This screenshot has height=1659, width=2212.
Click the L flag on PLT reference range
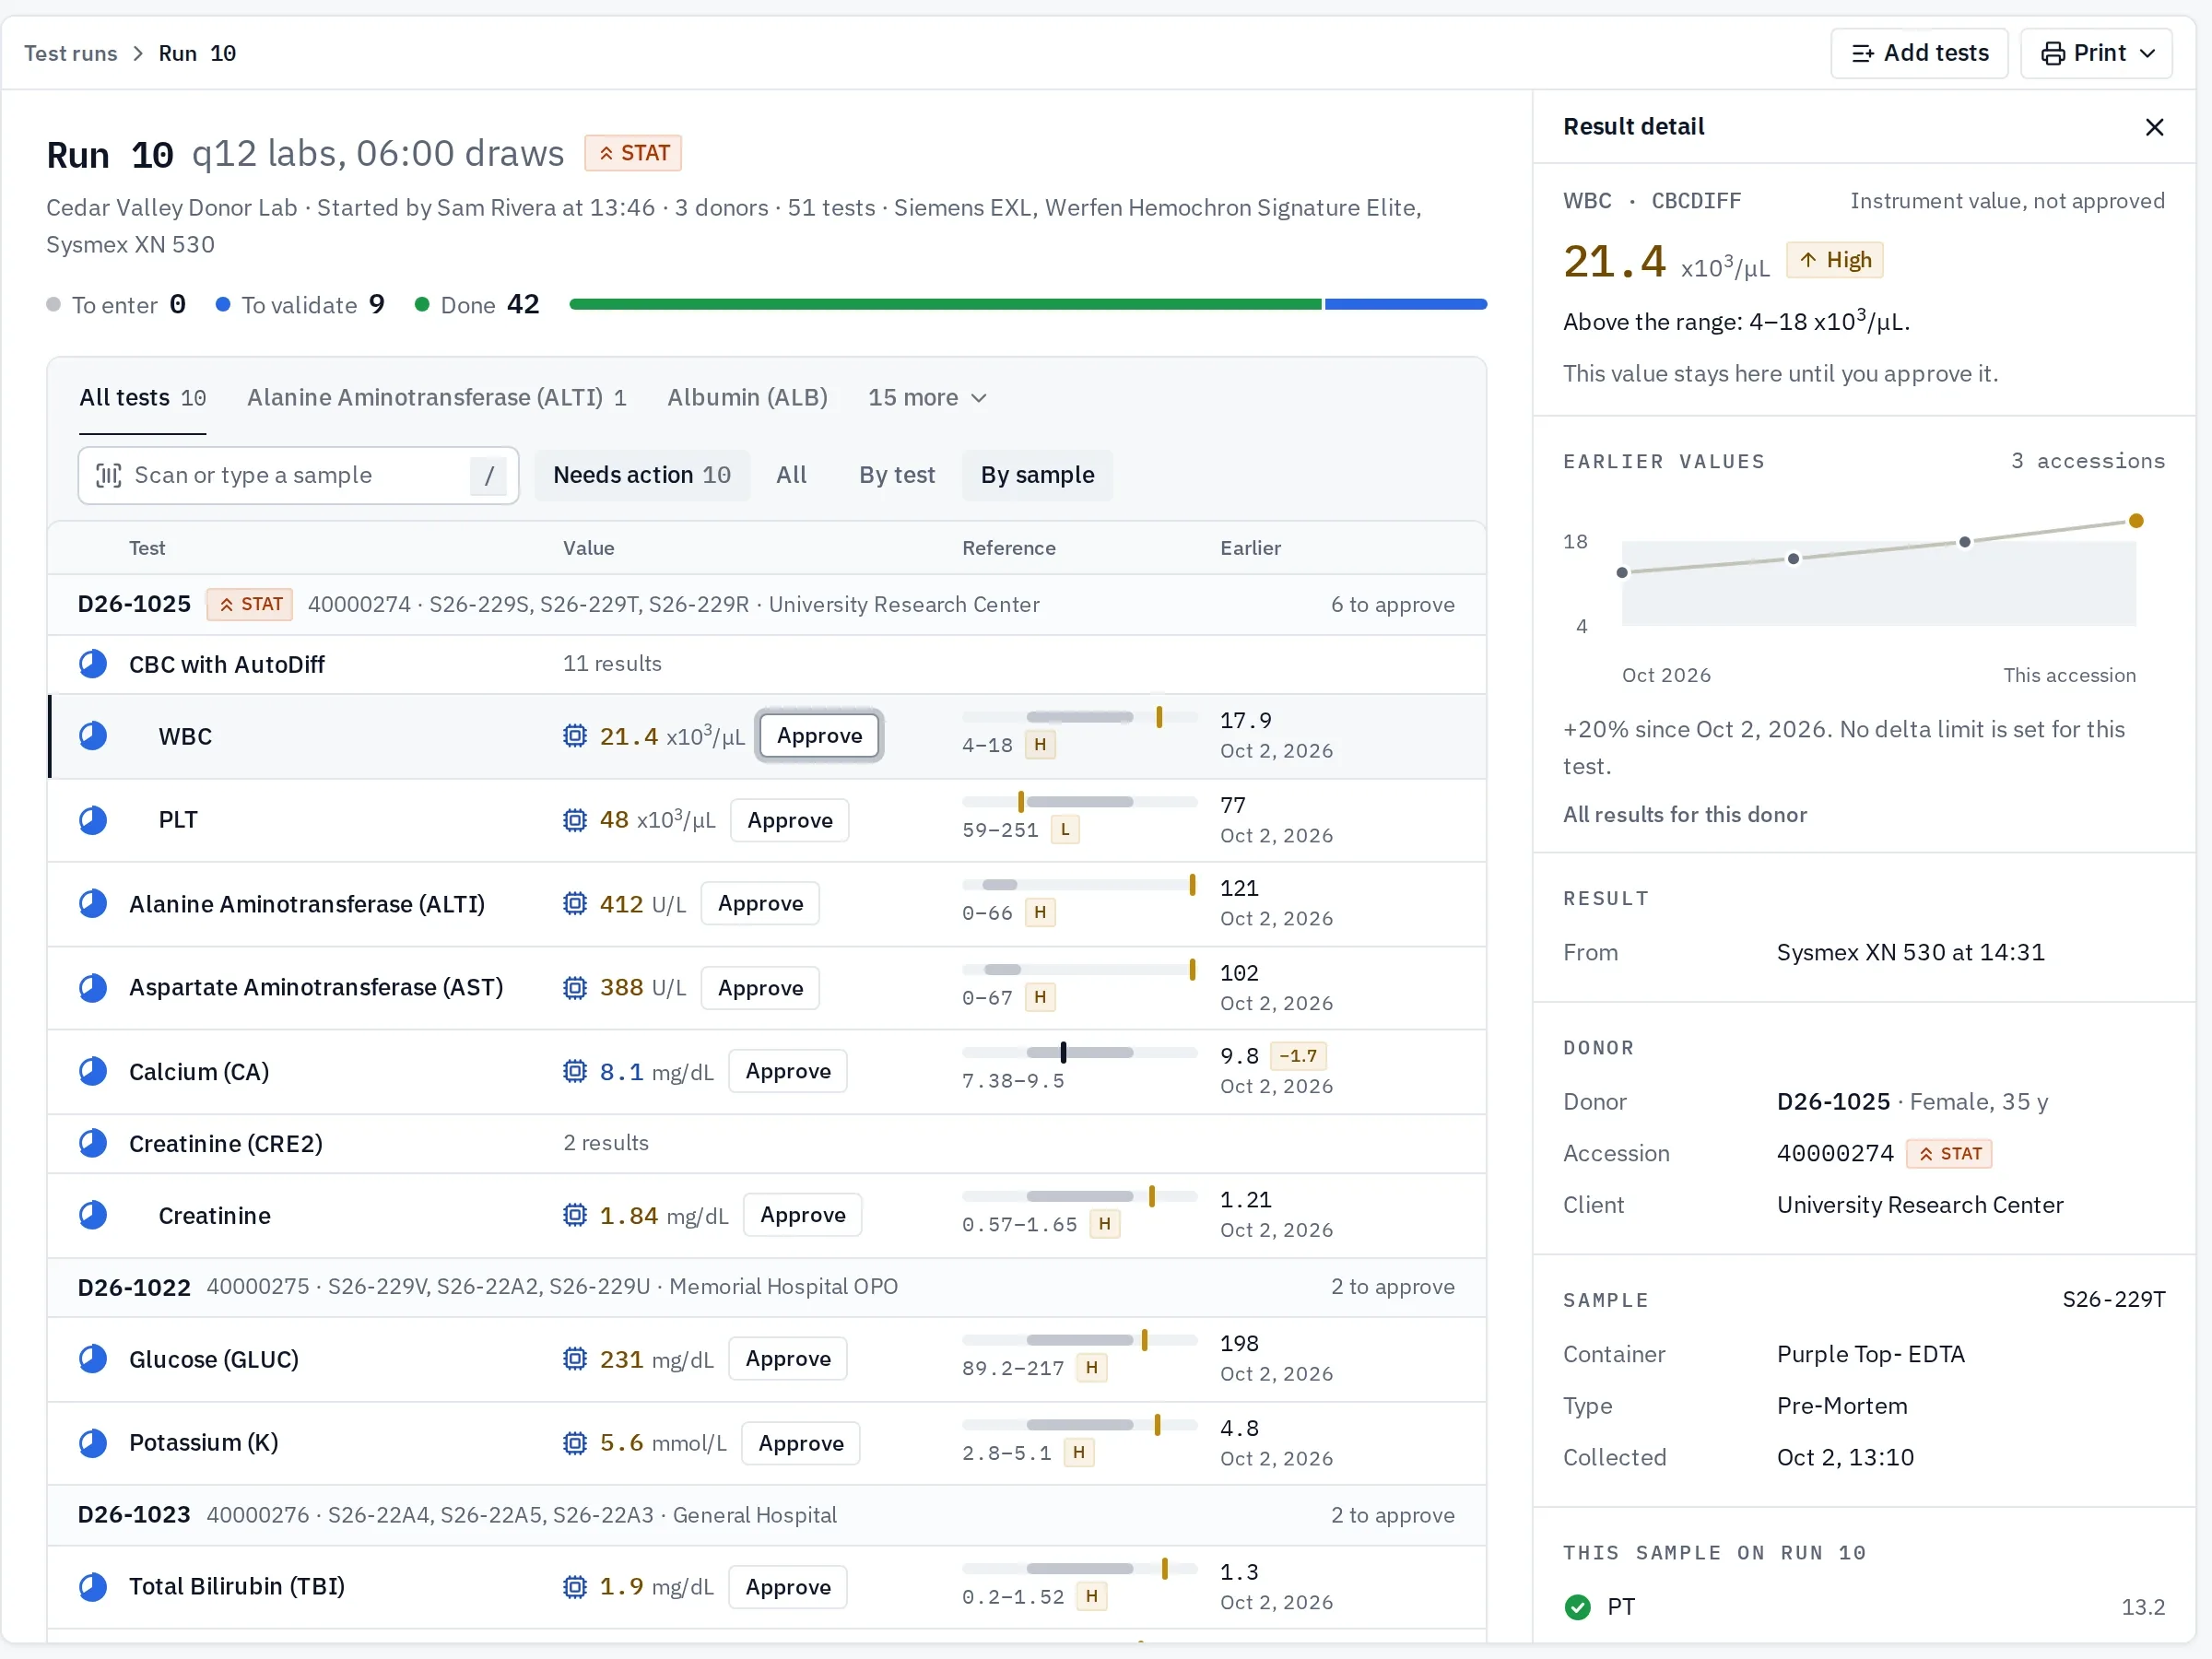pos(1065,829)
